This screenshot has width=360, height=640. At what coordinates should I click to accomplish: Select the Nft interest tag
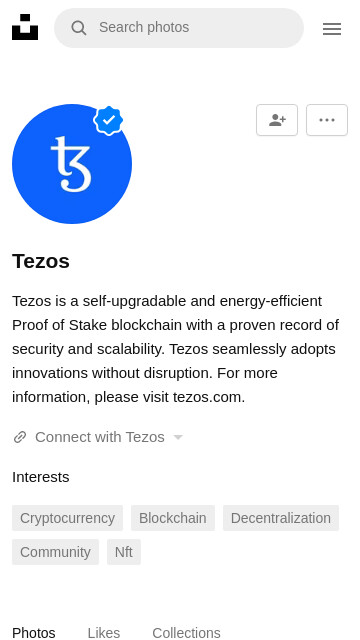coord(124,552)
